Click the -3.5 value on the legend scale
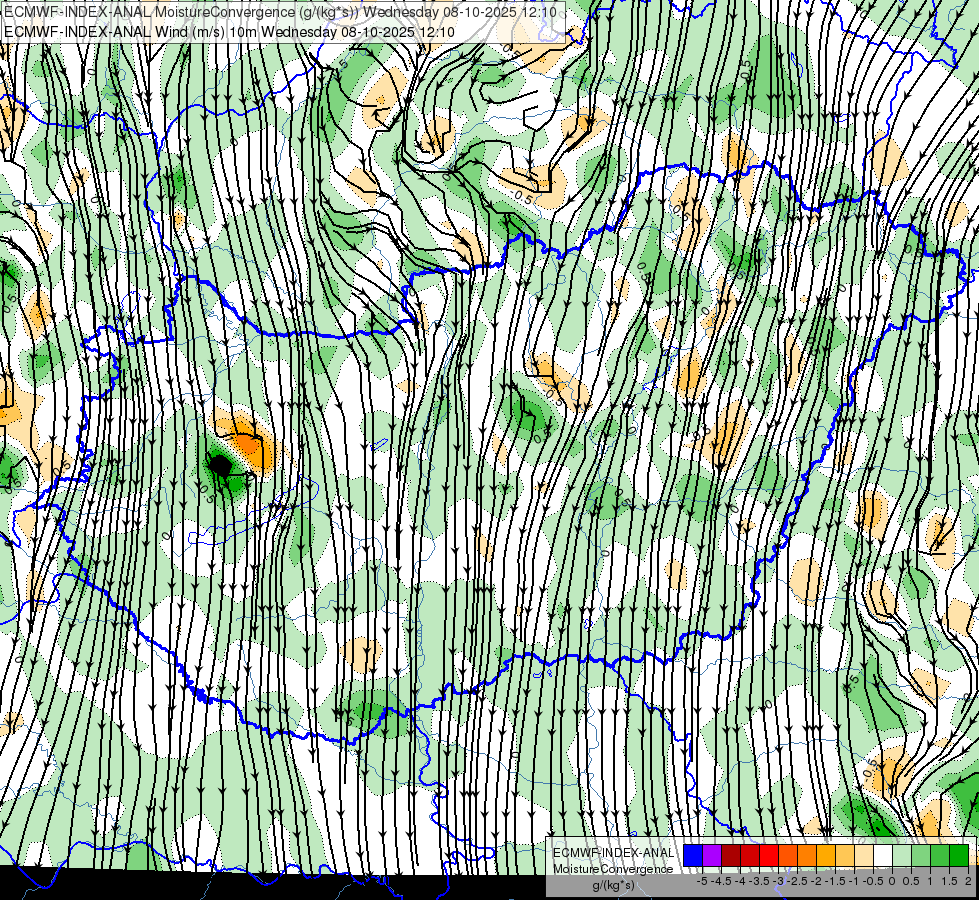Viewport: 979px width, 900px height. [x=759, y=881]
